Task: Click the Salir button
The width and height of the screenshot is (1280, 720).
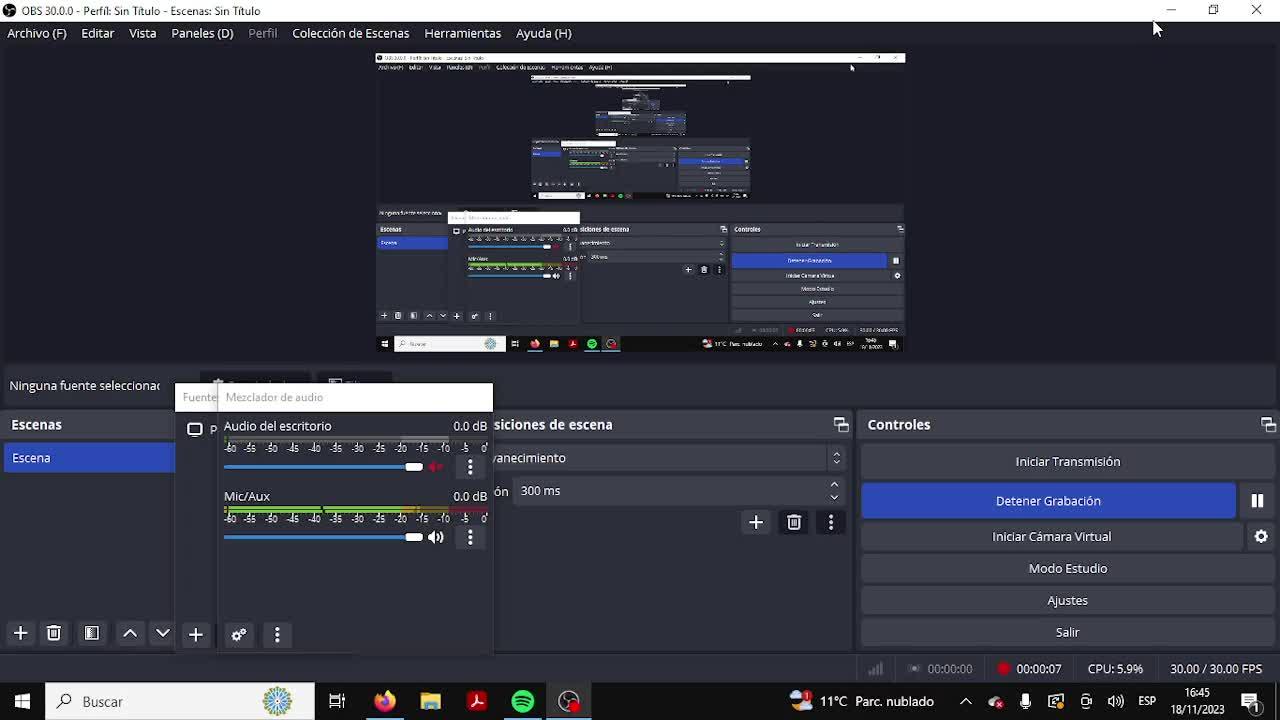Action: point(1067,633)
